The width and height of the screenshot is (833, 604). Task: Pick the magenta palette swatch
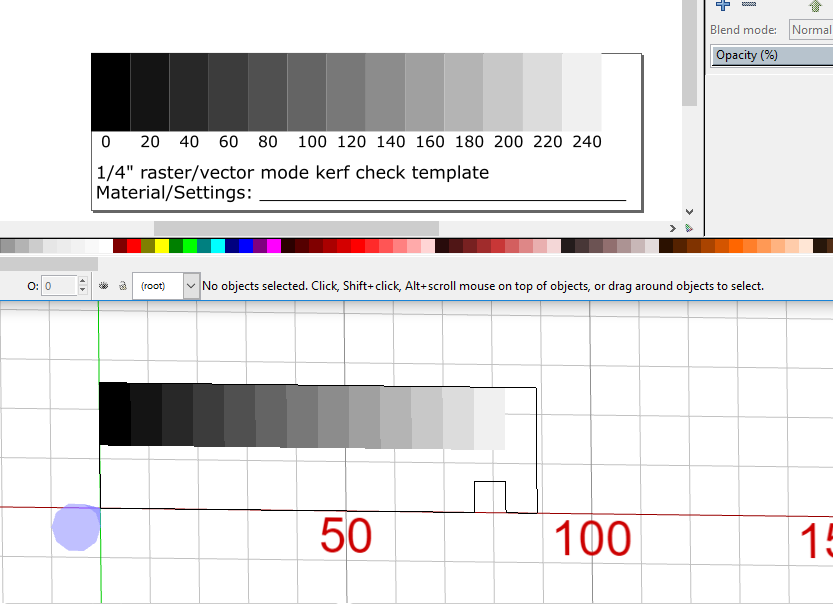pos(274,246)
